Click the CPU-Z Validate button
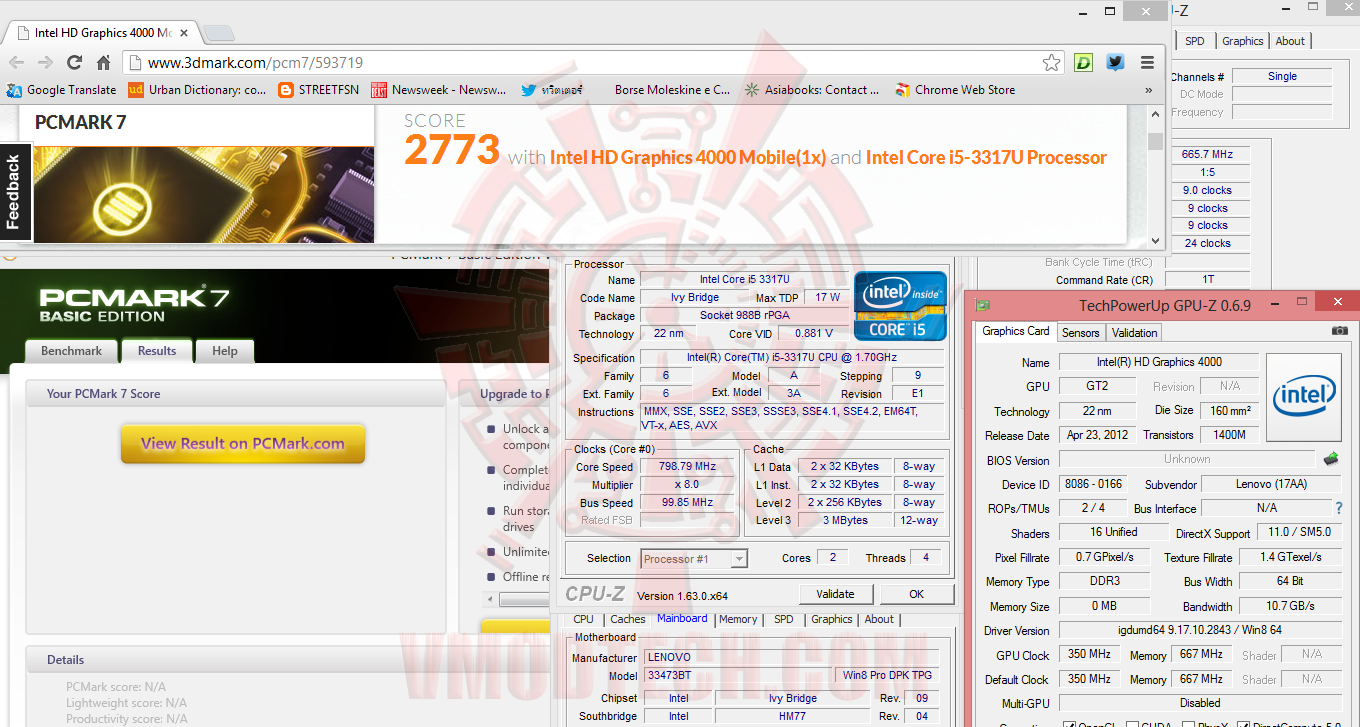Screen dimensions: 1360x727 (x=835, y=594)
